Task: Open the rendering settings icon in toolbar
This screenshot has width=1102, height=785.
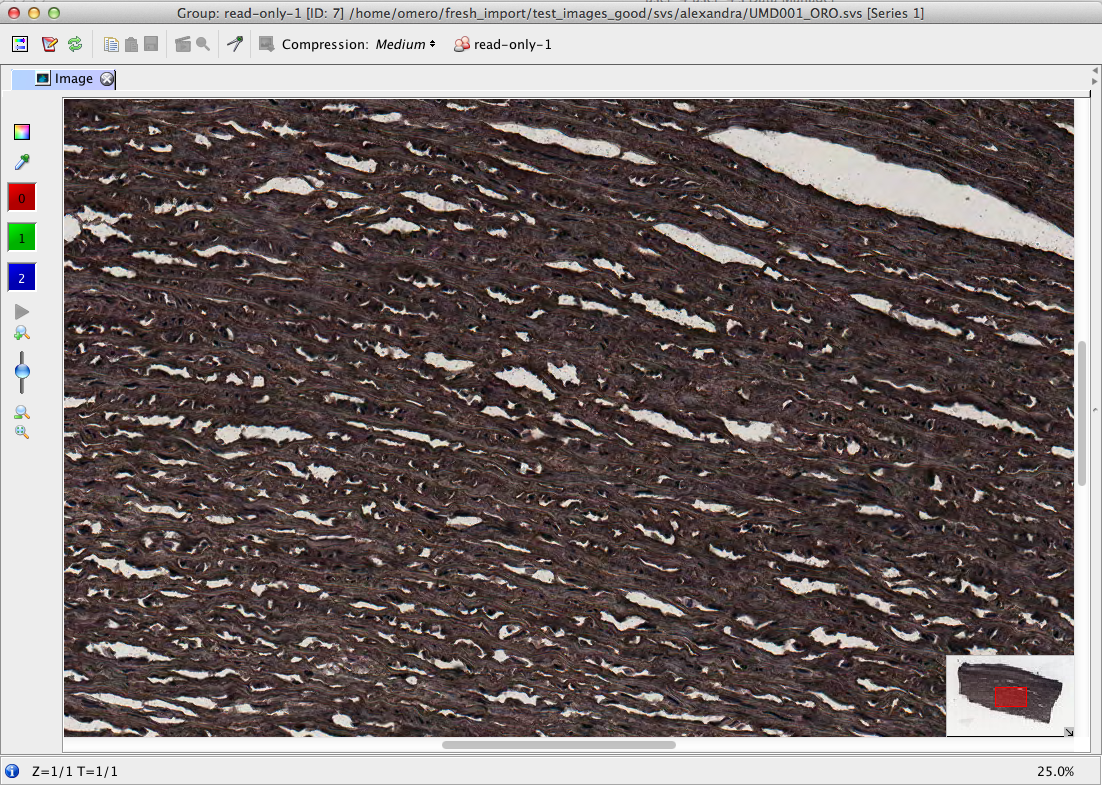Action: 20,45
